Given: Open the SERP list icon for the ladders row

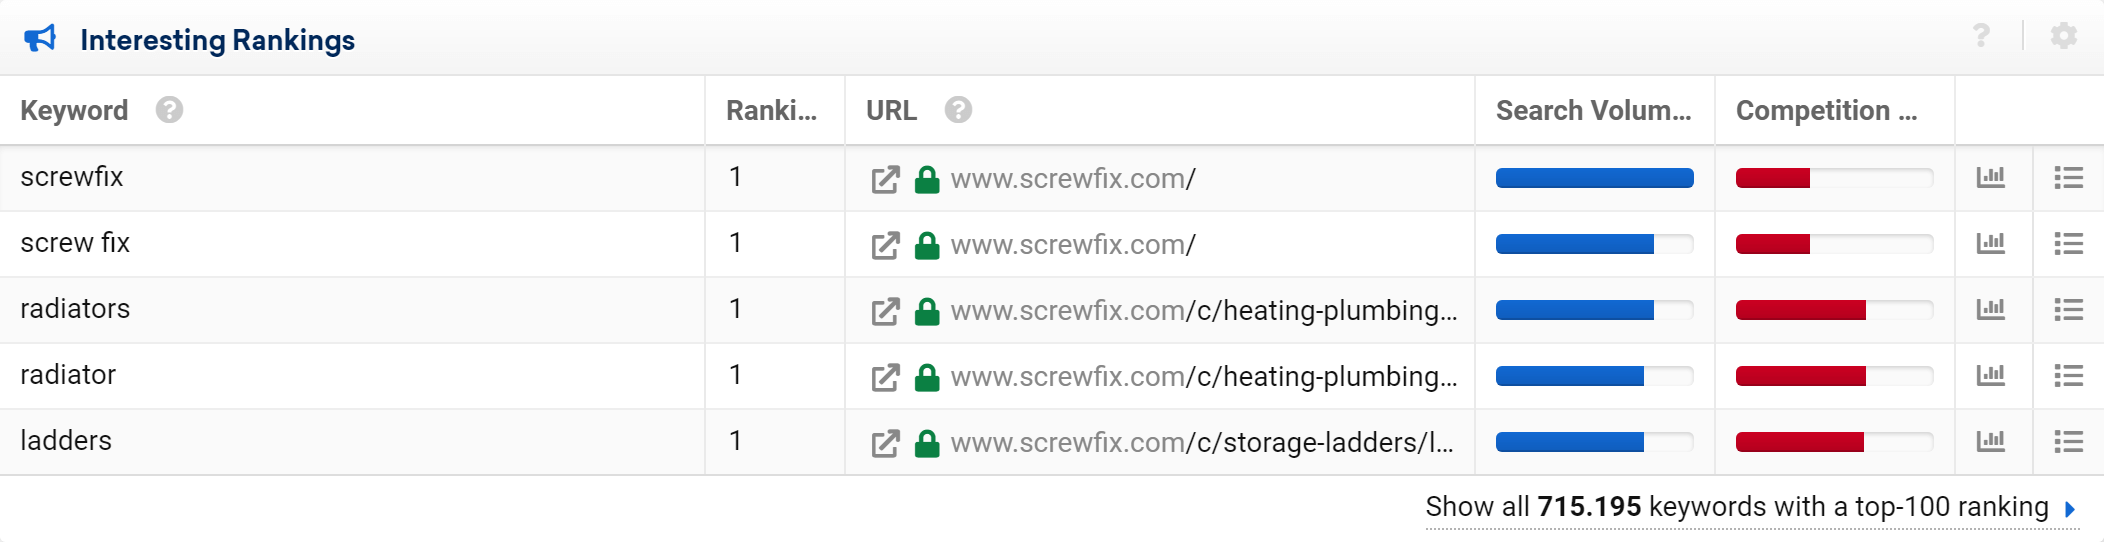Looking at the screenshot, I should (2068, 441).
